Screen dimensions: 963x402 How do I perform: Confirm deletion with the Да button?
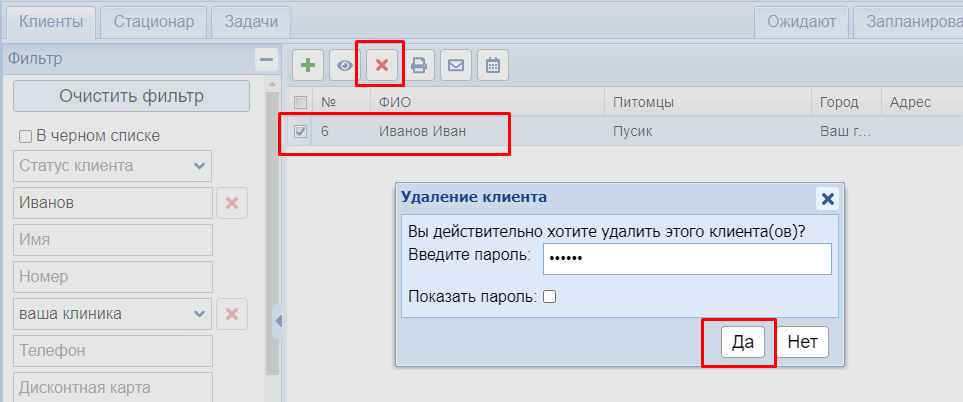click(743, 342)
